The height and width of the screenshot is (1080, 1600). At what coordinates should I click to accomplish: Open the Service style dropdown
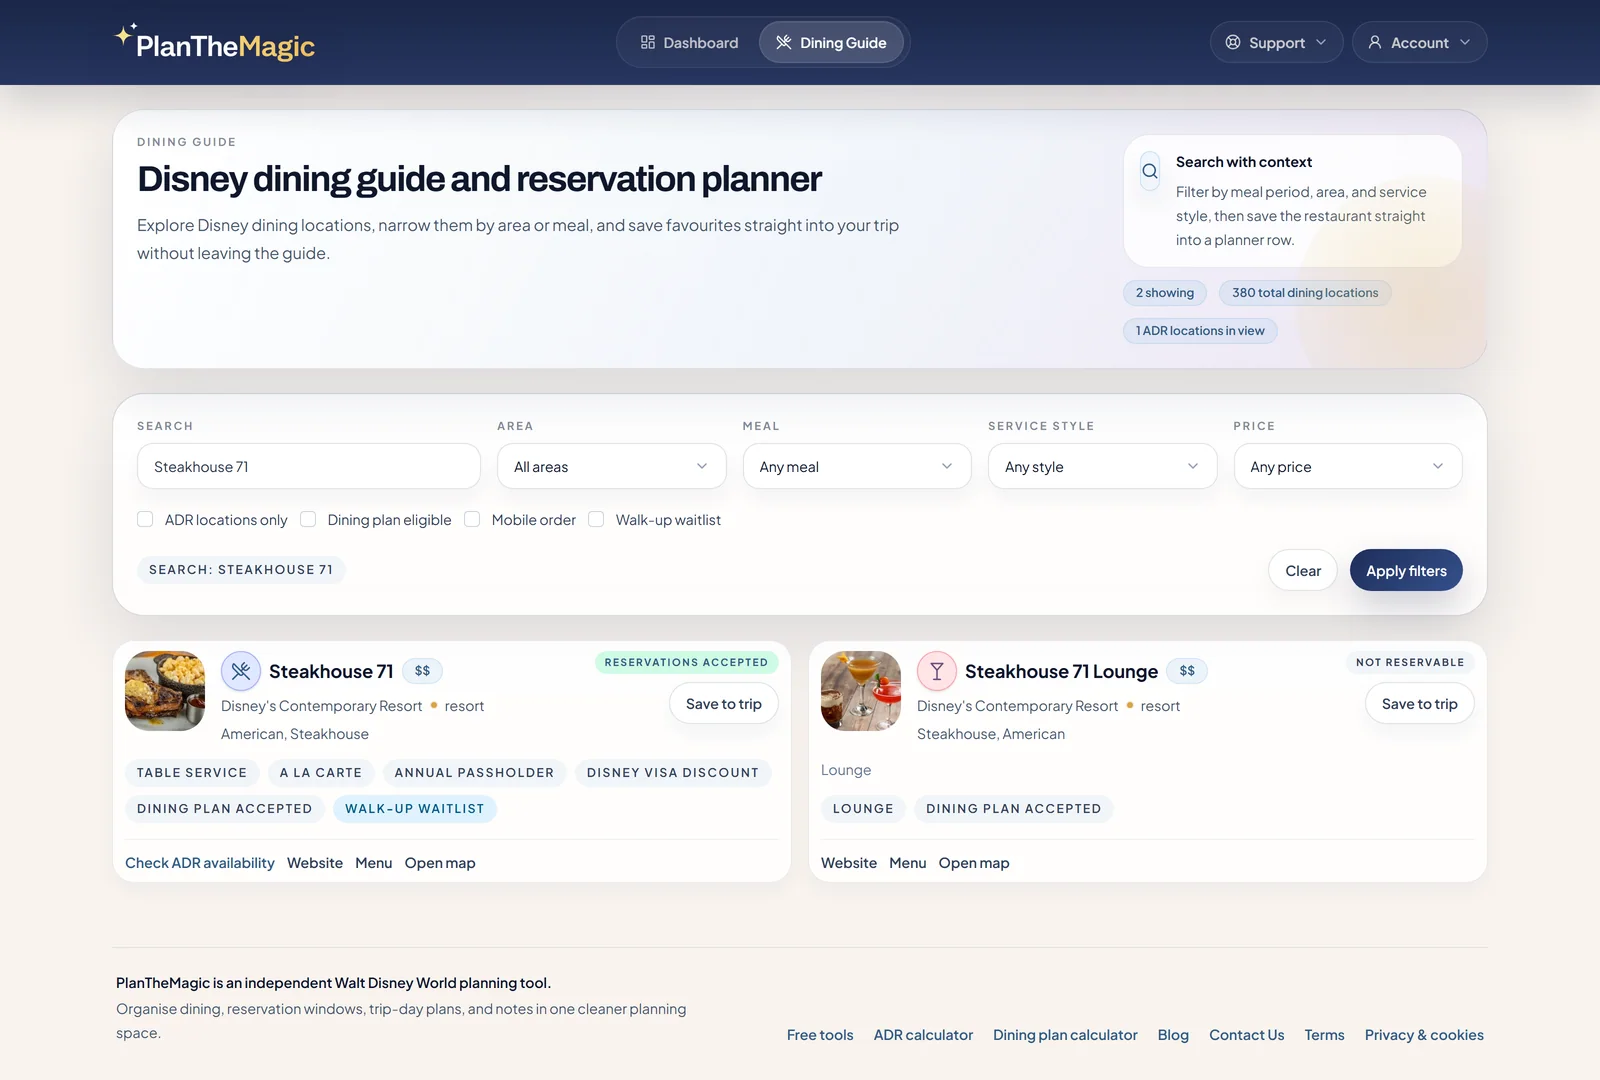pos(1103,466)
